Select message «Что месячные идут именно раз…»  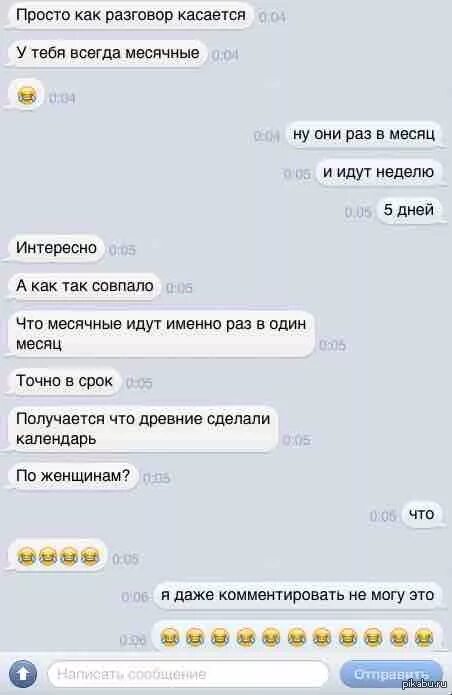pos(161,333)
